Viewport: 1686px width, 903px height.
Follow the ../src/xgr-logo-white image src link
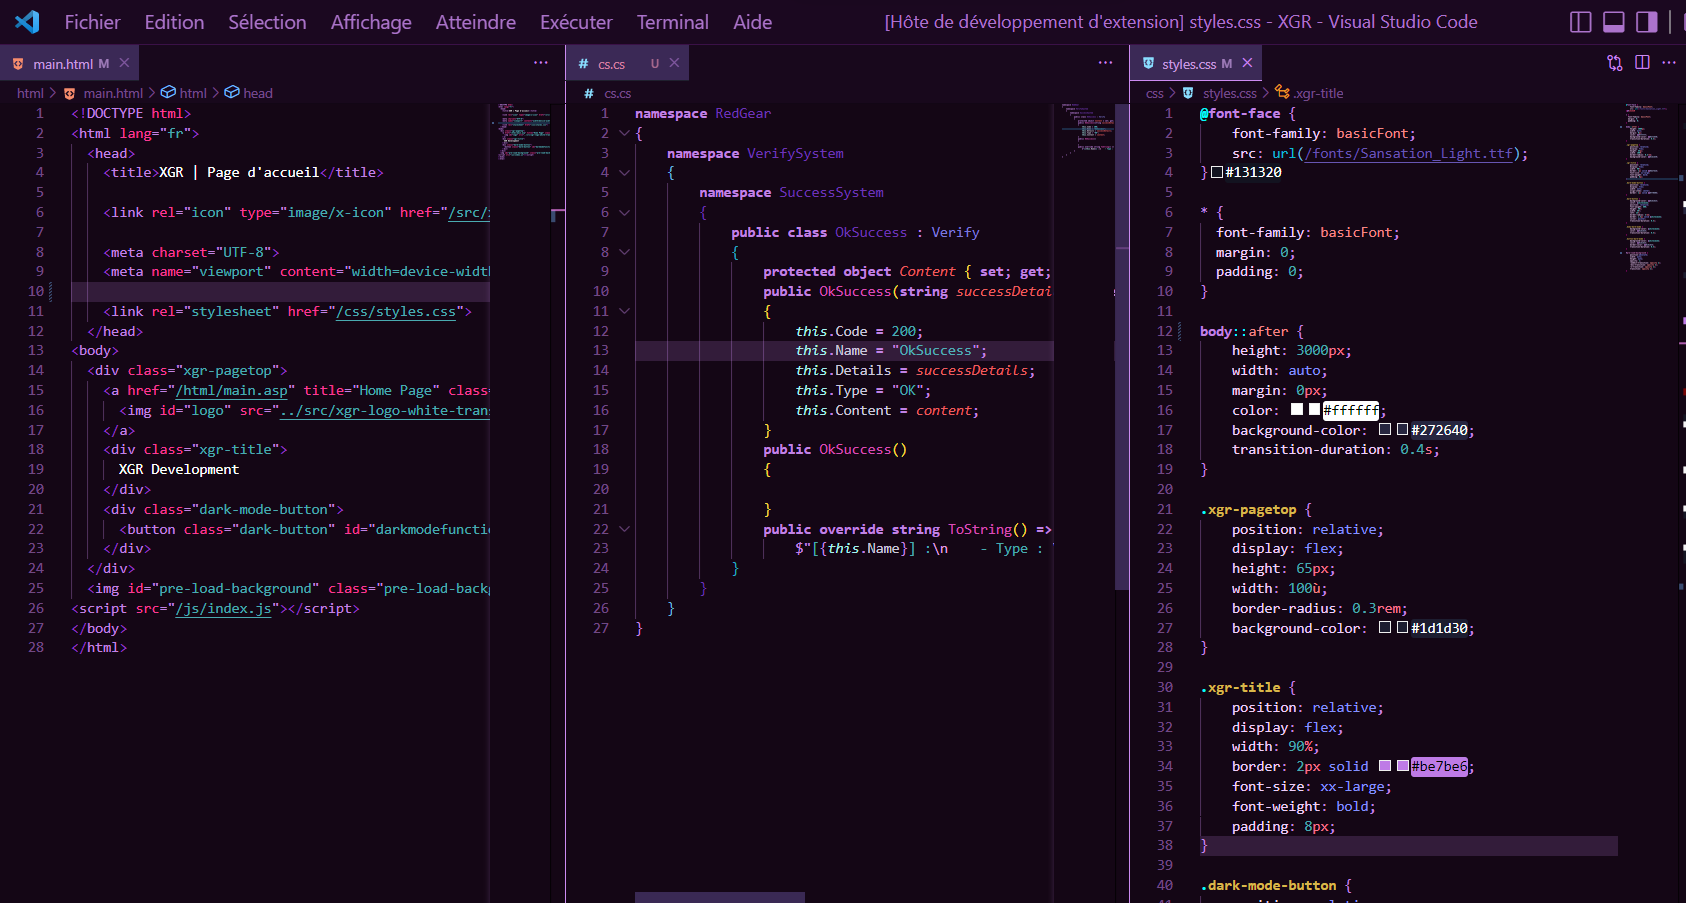[385, 410]
